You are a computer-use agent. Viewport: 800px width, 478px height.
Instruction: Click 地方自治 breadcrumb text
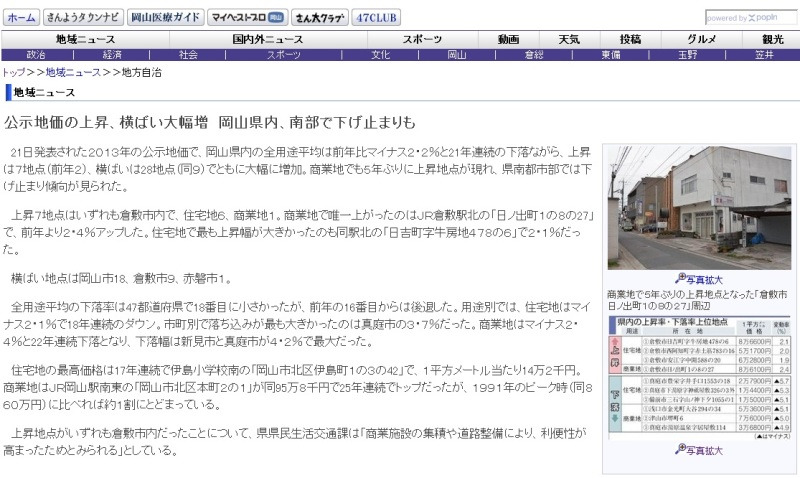click(x=141, y=72)
